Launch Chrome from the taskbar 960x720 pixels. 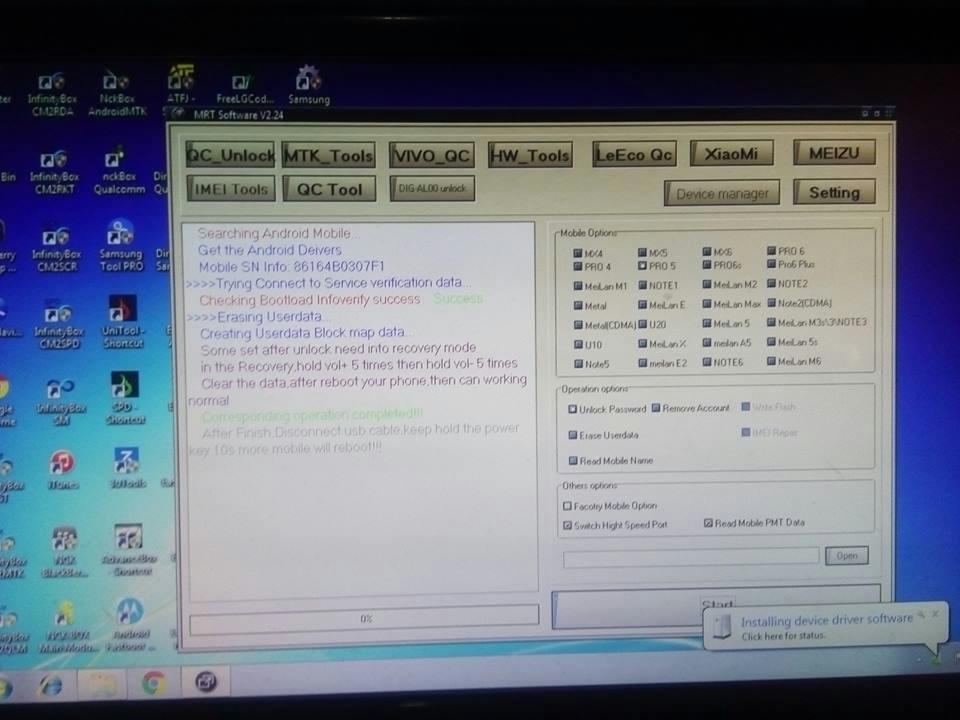[x=152, y=684]
